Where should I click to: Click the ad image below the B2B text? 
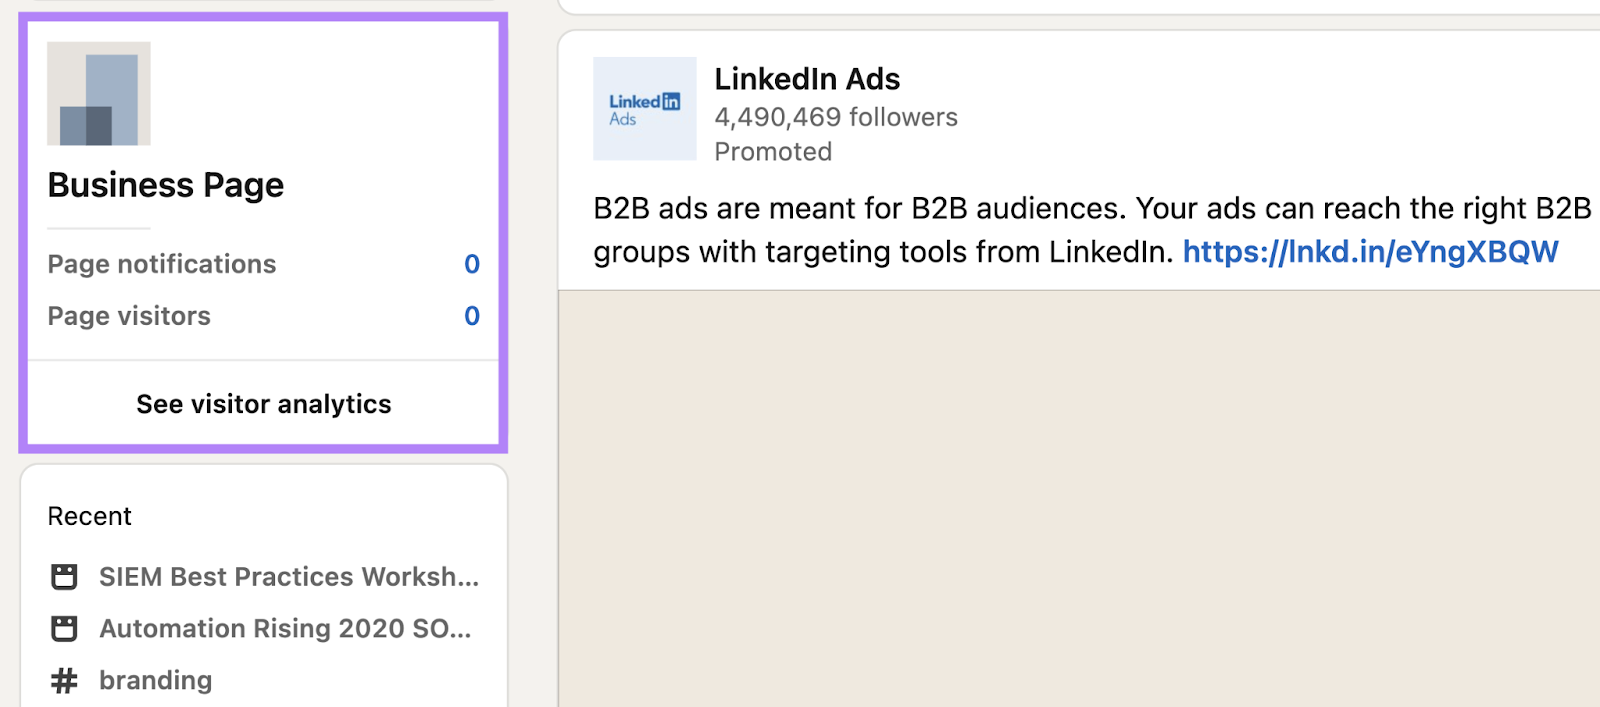pos(1080,500)
